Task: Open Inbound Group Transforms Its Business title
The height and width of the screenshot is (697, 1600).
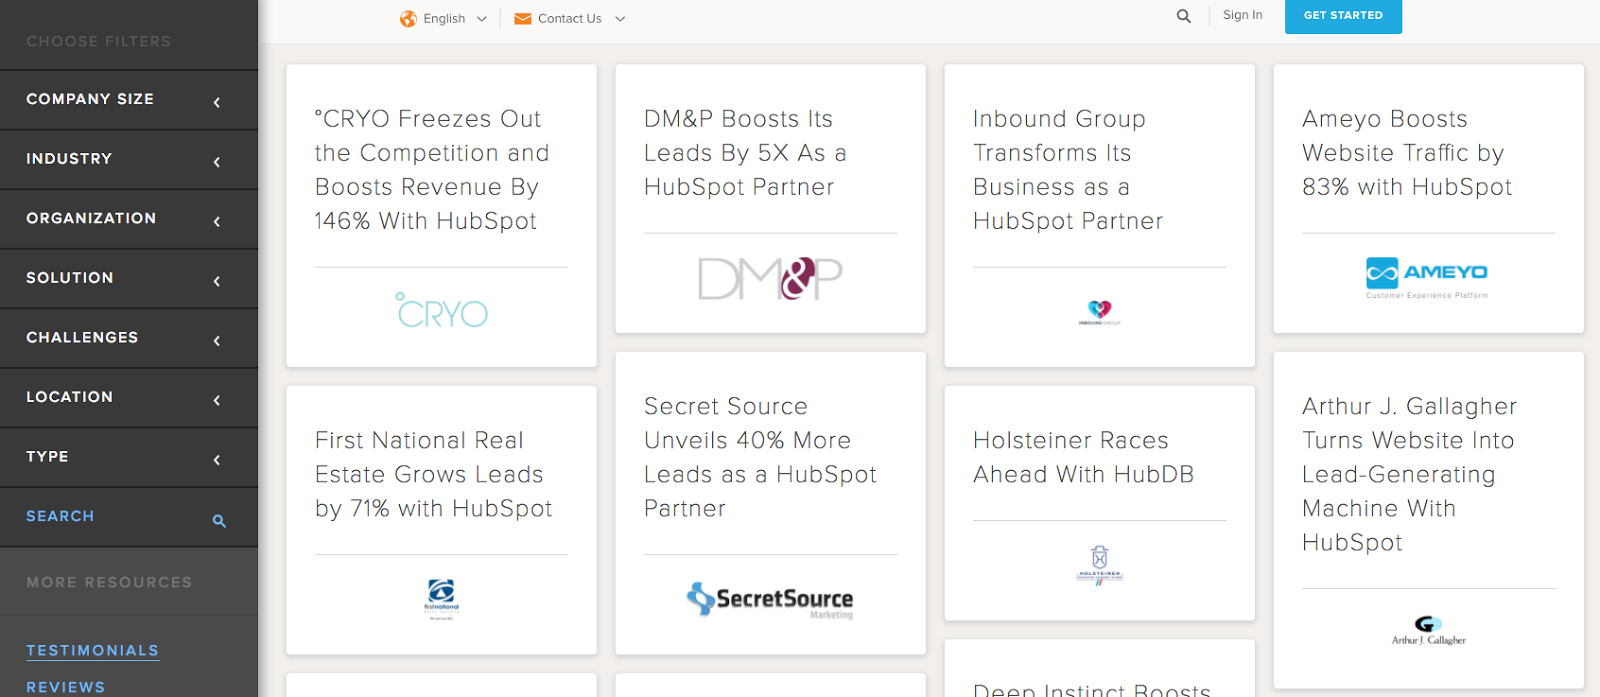Action: 1068,170
